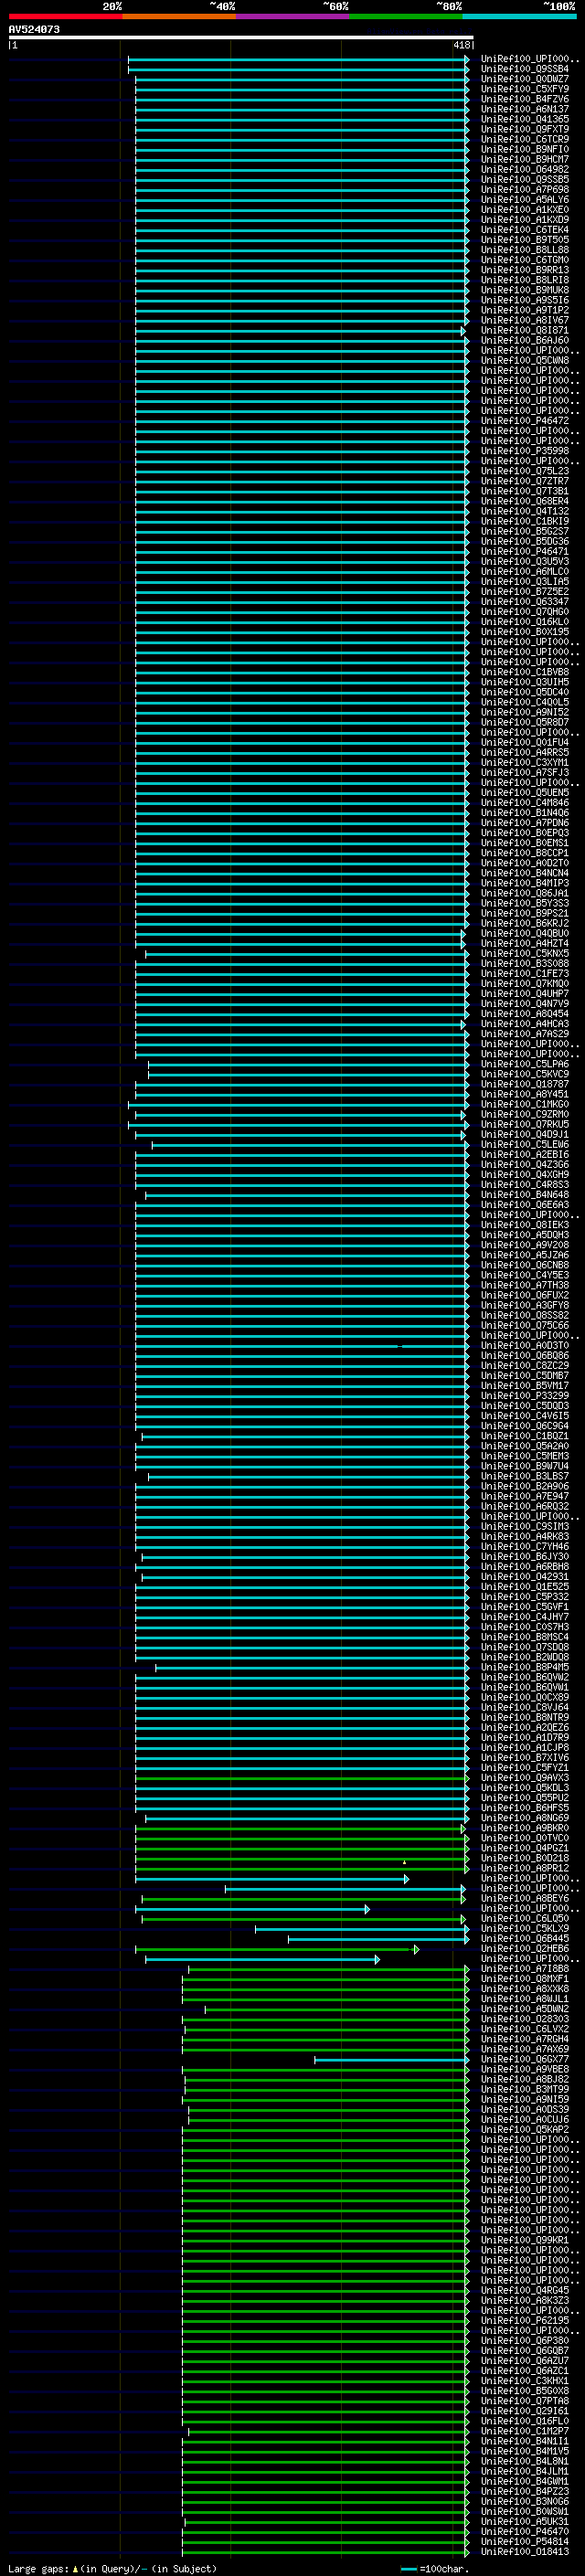Image resolution: width=585 pixels, height=2576 pixels.
Task: Click the cyan ~100% identity color segment
Action: pos(519,16)
